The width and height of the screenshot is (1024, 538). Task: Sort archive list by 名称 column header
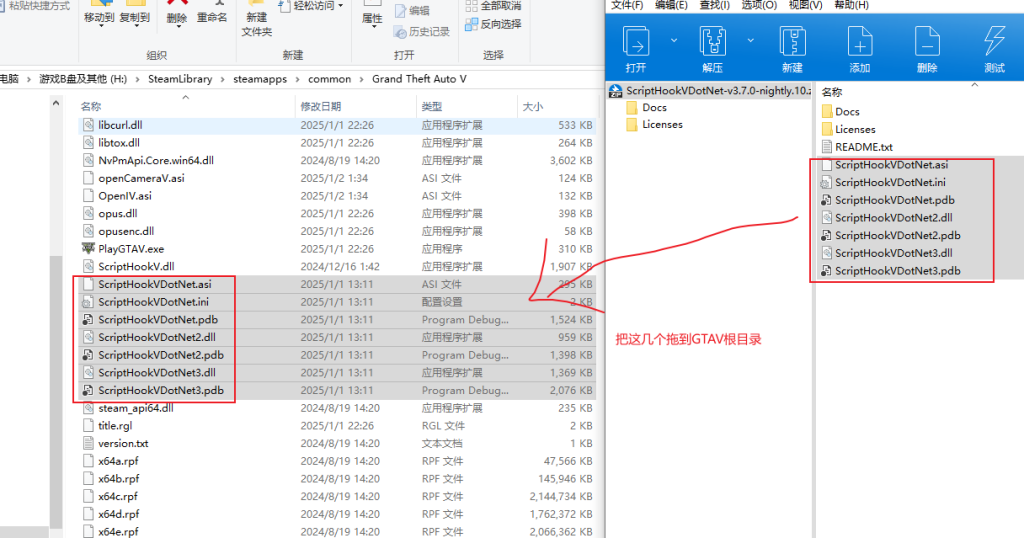click(x=832, y=93)
